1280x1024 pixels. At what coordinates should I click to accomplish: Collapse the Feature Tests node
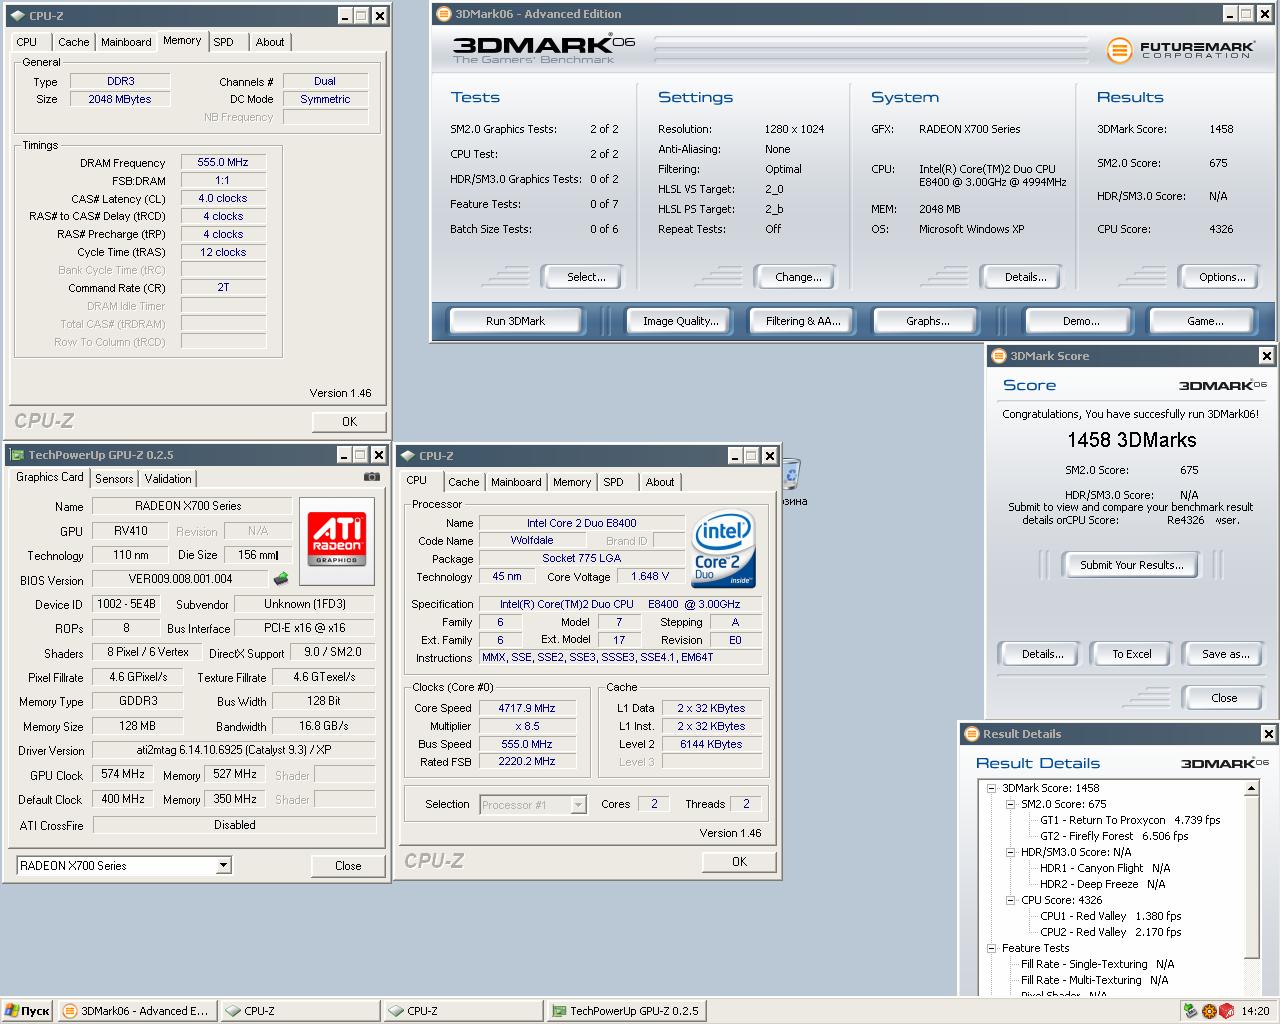click(992, 948)
